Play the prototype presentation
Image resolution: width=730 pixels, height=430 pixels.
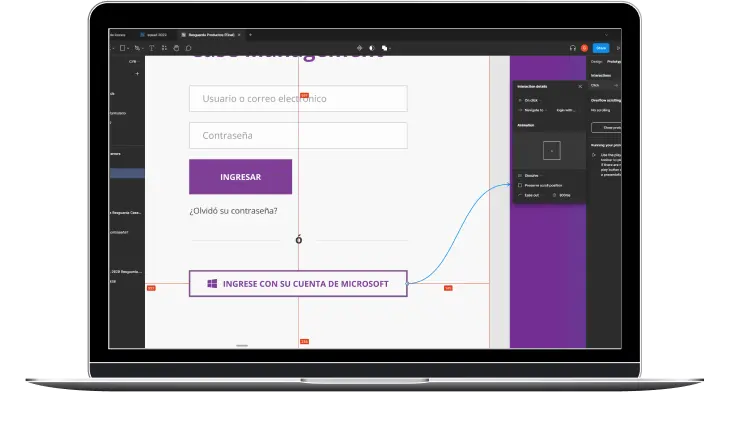618,48
